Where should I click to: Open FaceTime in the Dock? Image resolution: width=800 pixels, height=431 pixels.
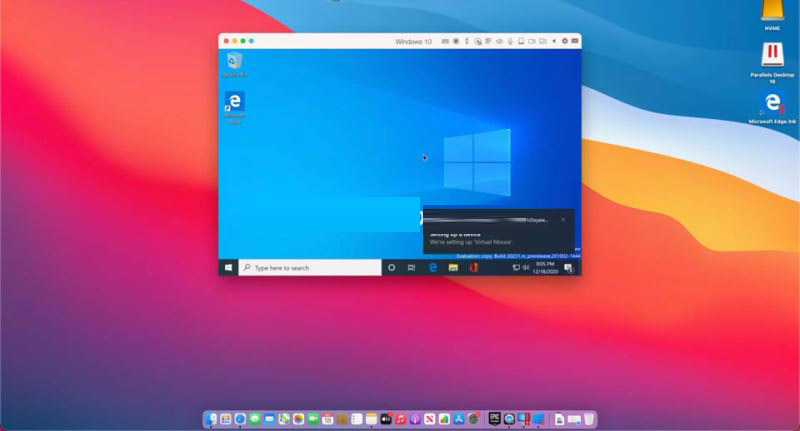313,419
